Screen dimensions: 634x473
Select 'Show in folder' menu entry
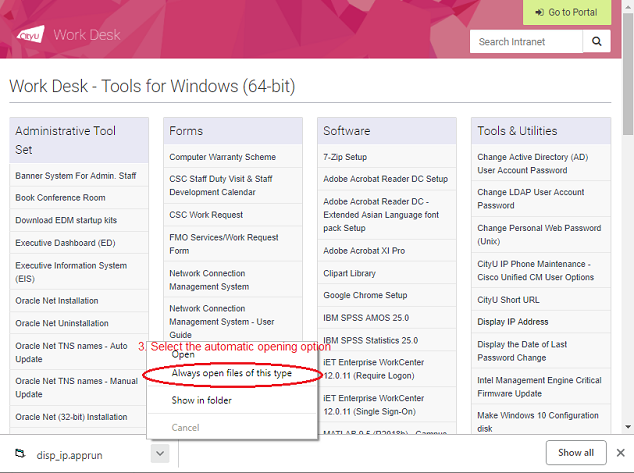click(202, 400)
